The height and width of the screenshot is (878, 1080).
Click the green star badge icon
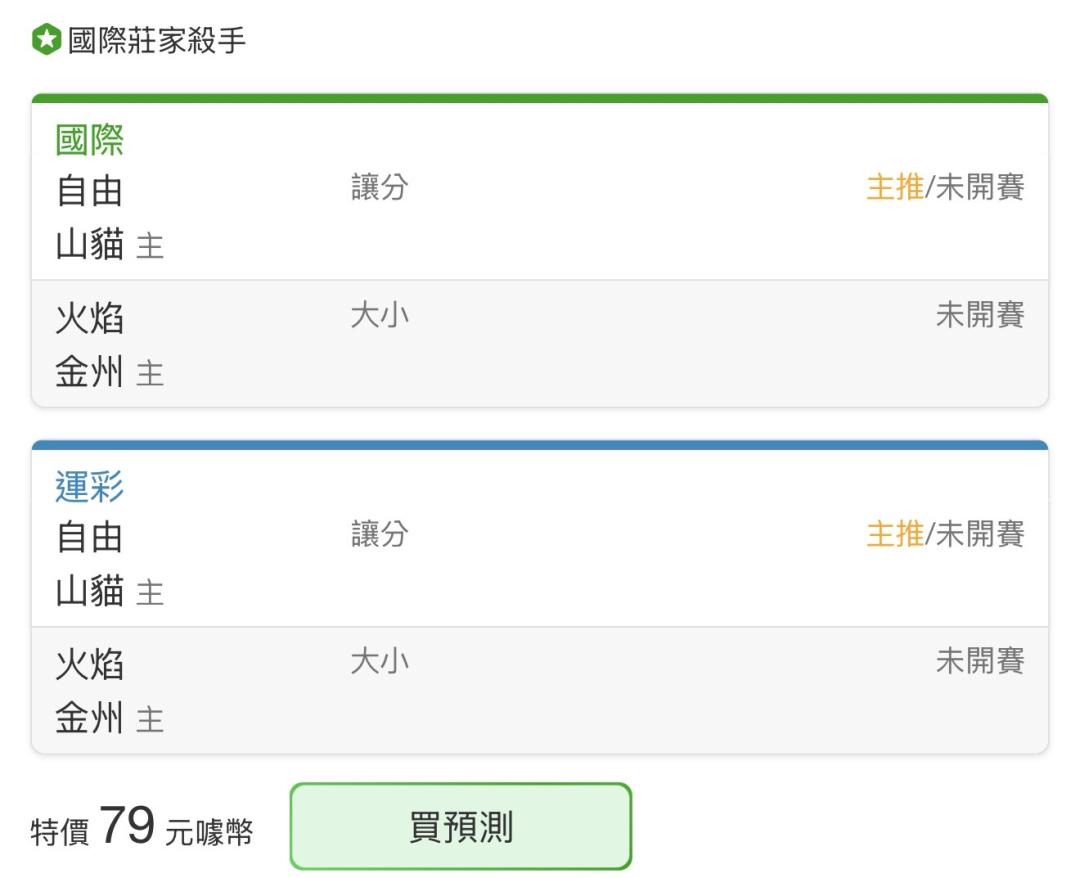coord(47,39)
